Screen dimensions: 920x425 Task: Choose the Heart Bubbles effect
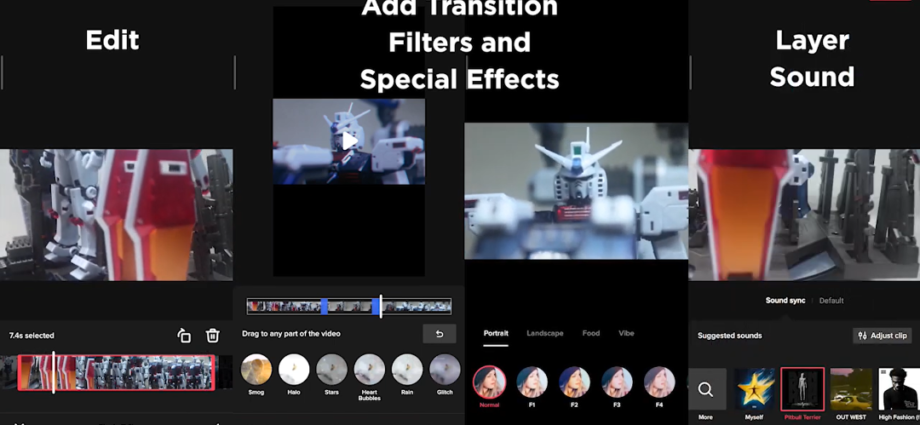pyautogui.click(x=369, y=371)
